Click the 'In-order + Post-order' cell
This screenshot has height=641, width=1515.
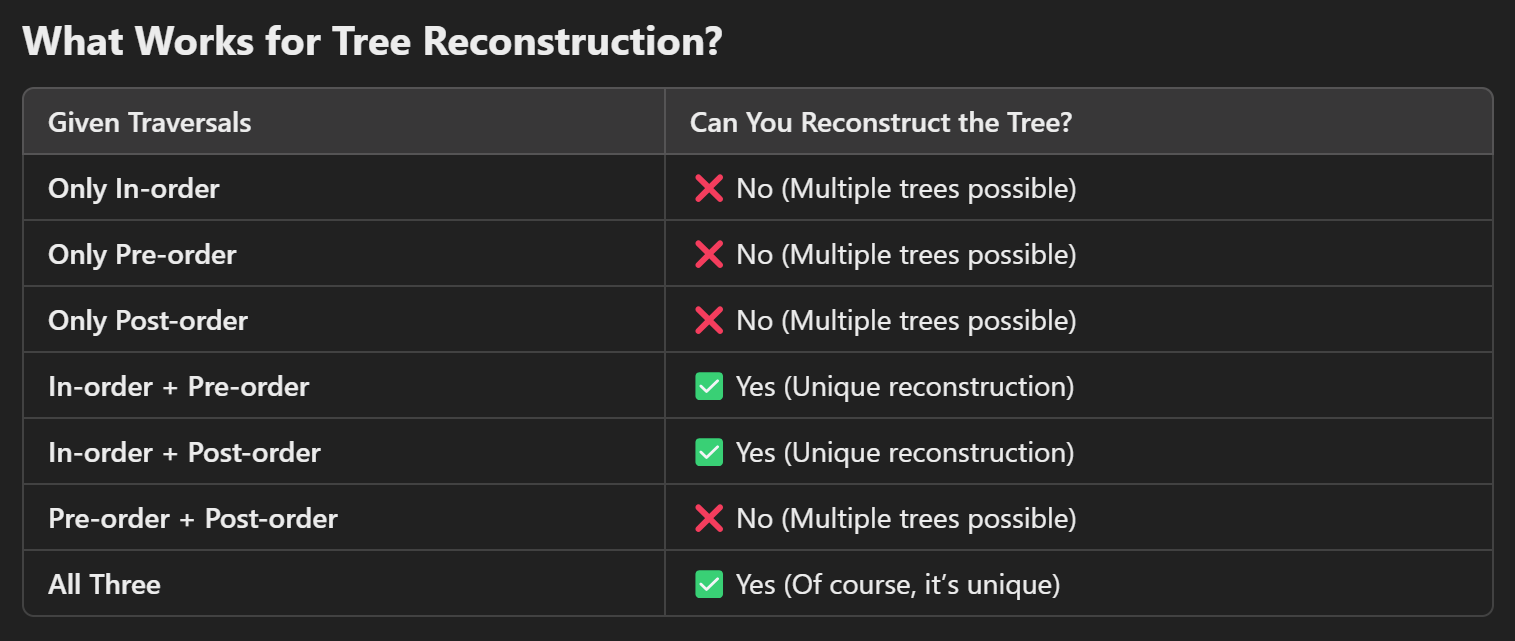tap(184, 452)
